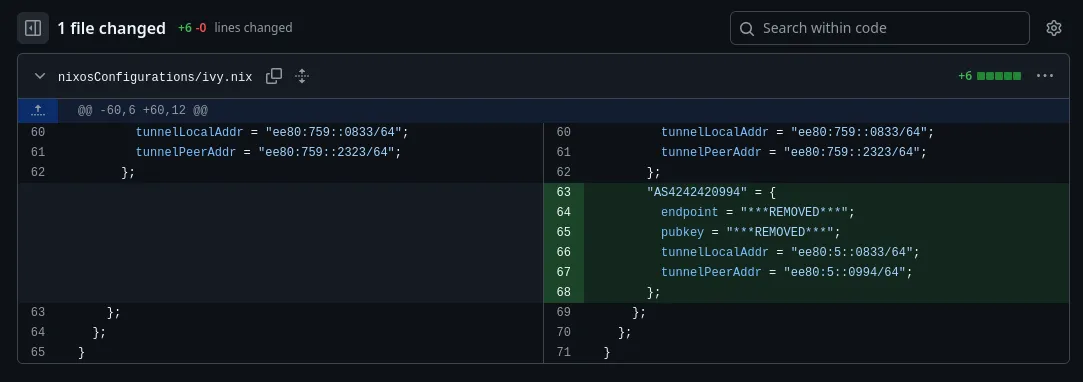The width and height of the screenshot is (1083, 382).
Task: Click right-side line number 71
Action: point(564,352)
